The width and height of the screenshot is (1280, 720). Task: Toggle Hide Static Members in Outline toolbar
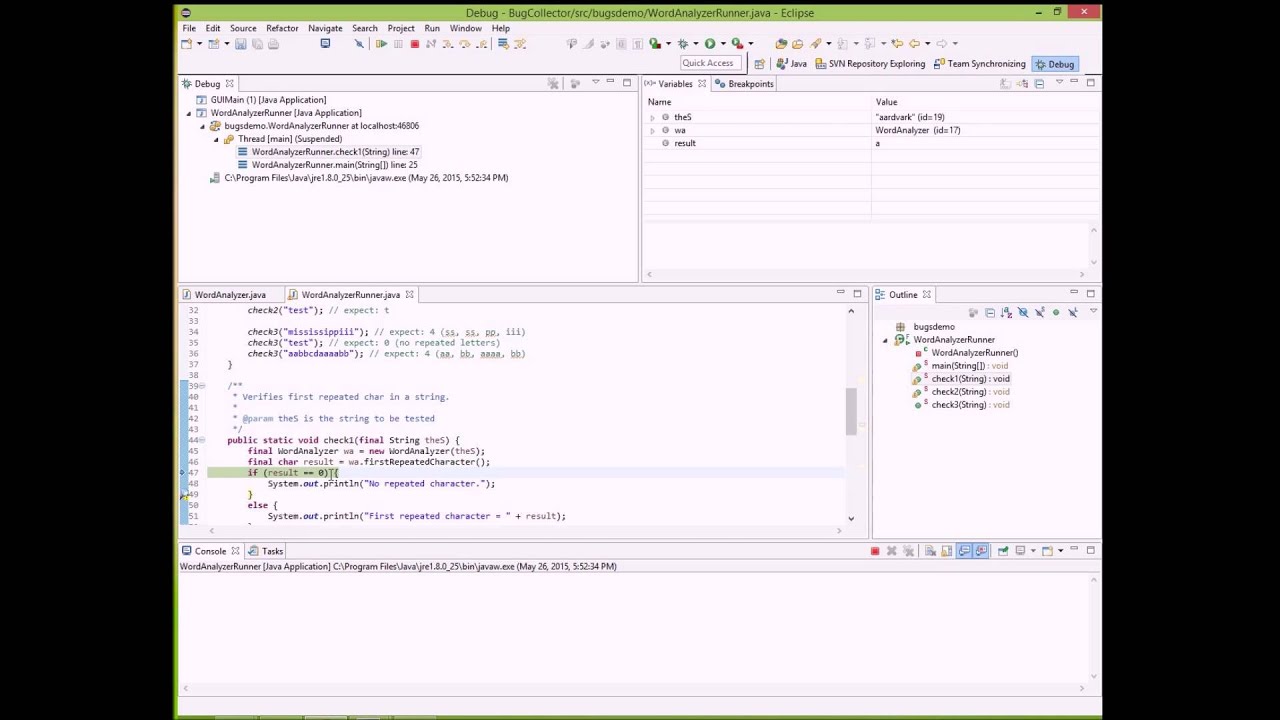point(1040,312)
